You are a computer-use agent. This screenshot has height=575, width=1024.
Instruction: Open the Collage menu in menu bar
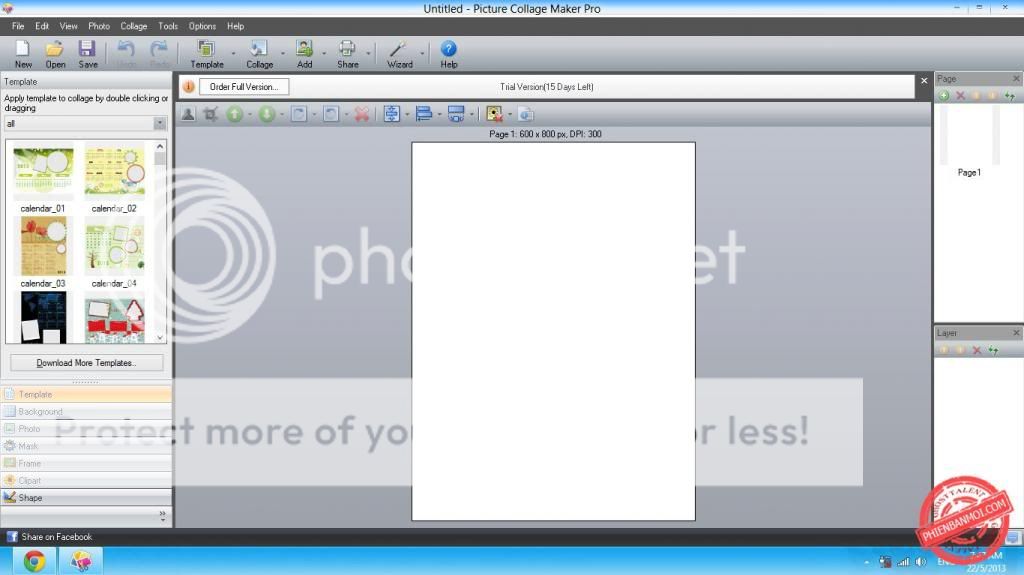pyautogui.click(x=133, y=26)
